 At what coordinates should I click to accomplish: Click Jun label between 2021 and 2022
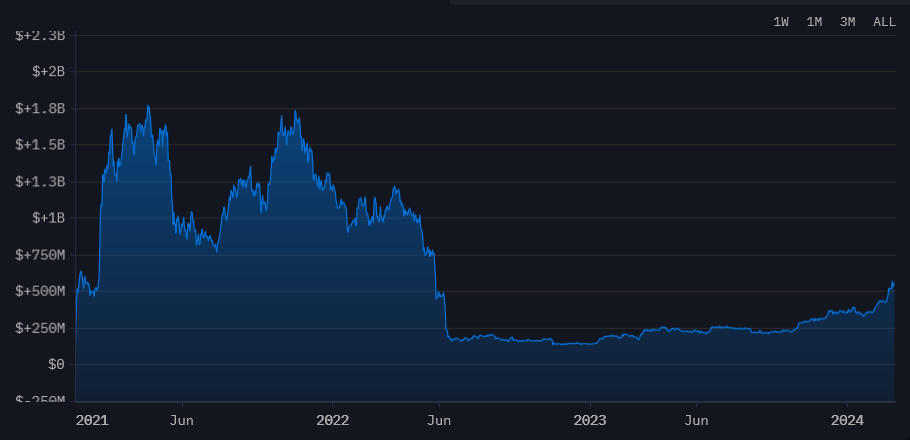tap(181, 419)
